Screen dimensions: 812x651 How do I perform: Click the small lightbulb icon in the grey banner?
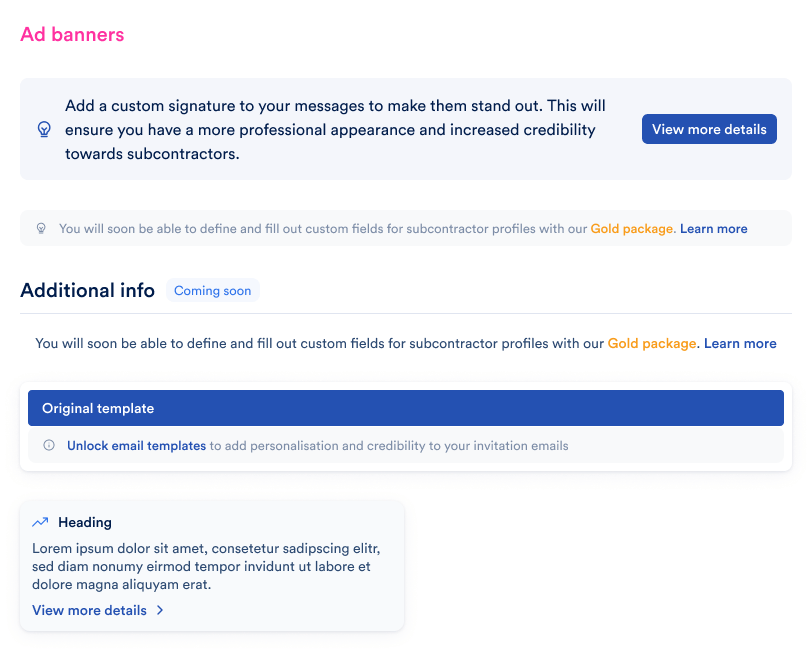(41, 229)
